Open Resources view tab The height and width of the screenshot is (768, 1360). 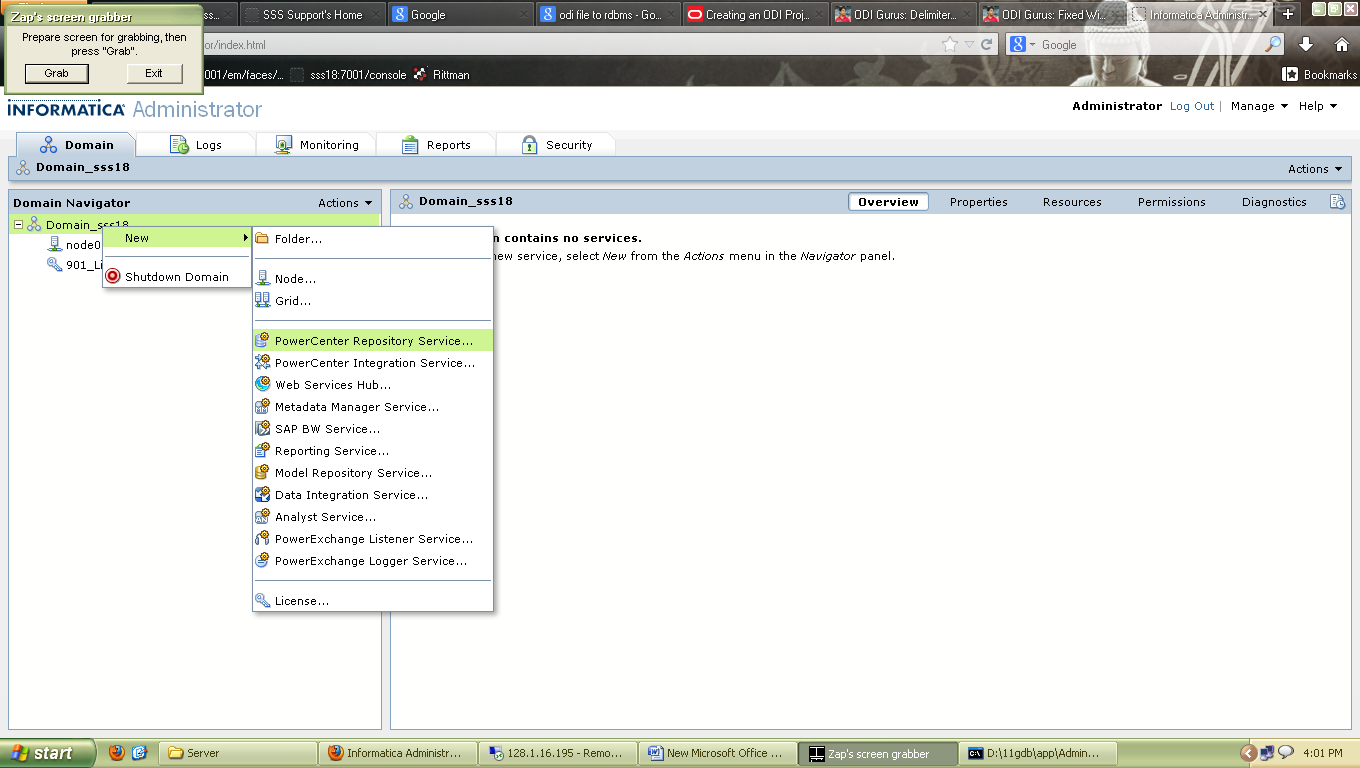pos(1072,202)
